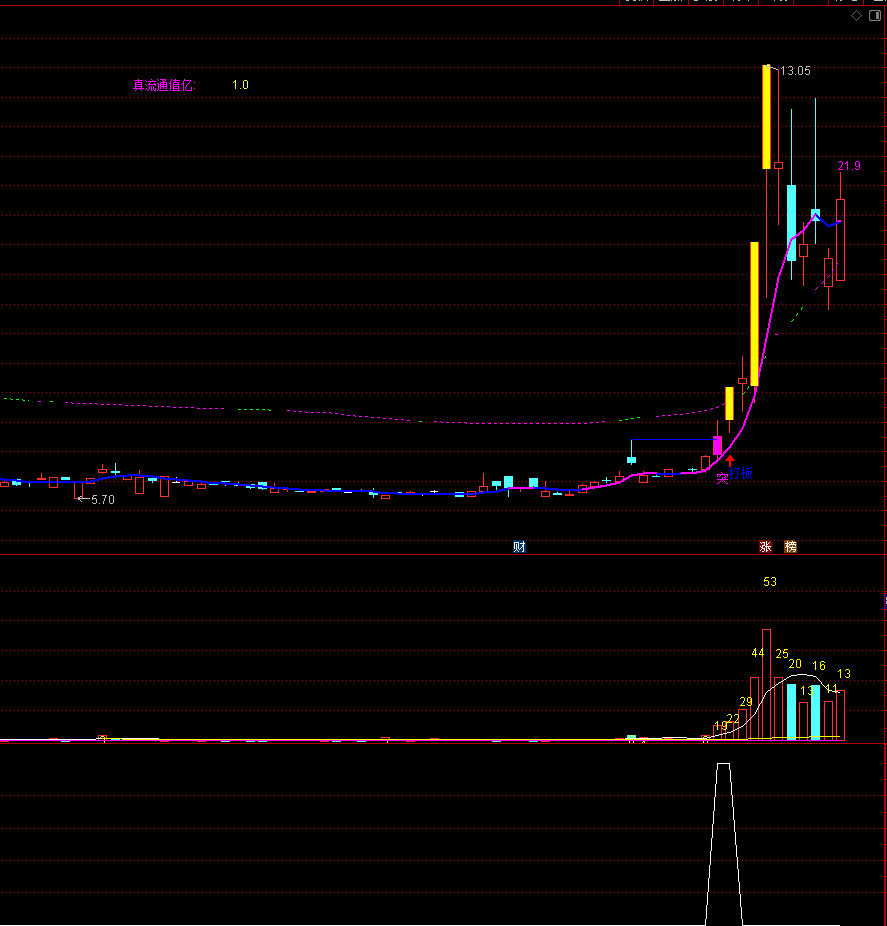Viewport: 887px width, 926px height.
Task: Click the 5.70 low price label
Action: (103, 500)
